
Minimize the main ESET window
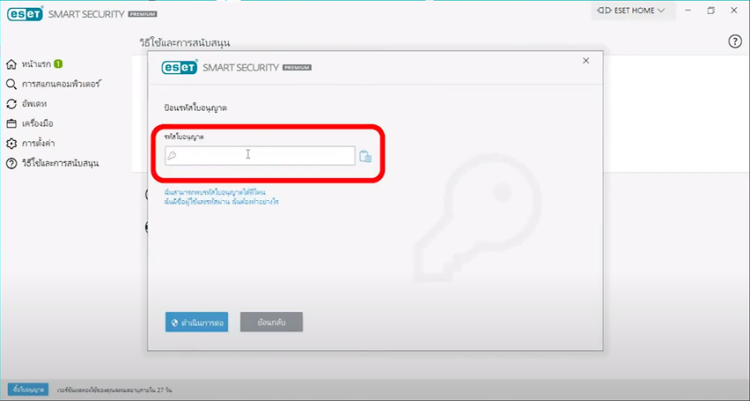(x=688, y=11)
